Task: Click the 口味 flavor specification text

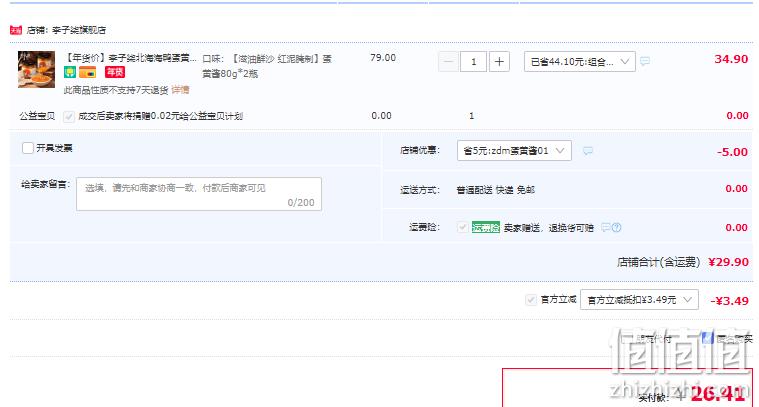Action: 267,66
